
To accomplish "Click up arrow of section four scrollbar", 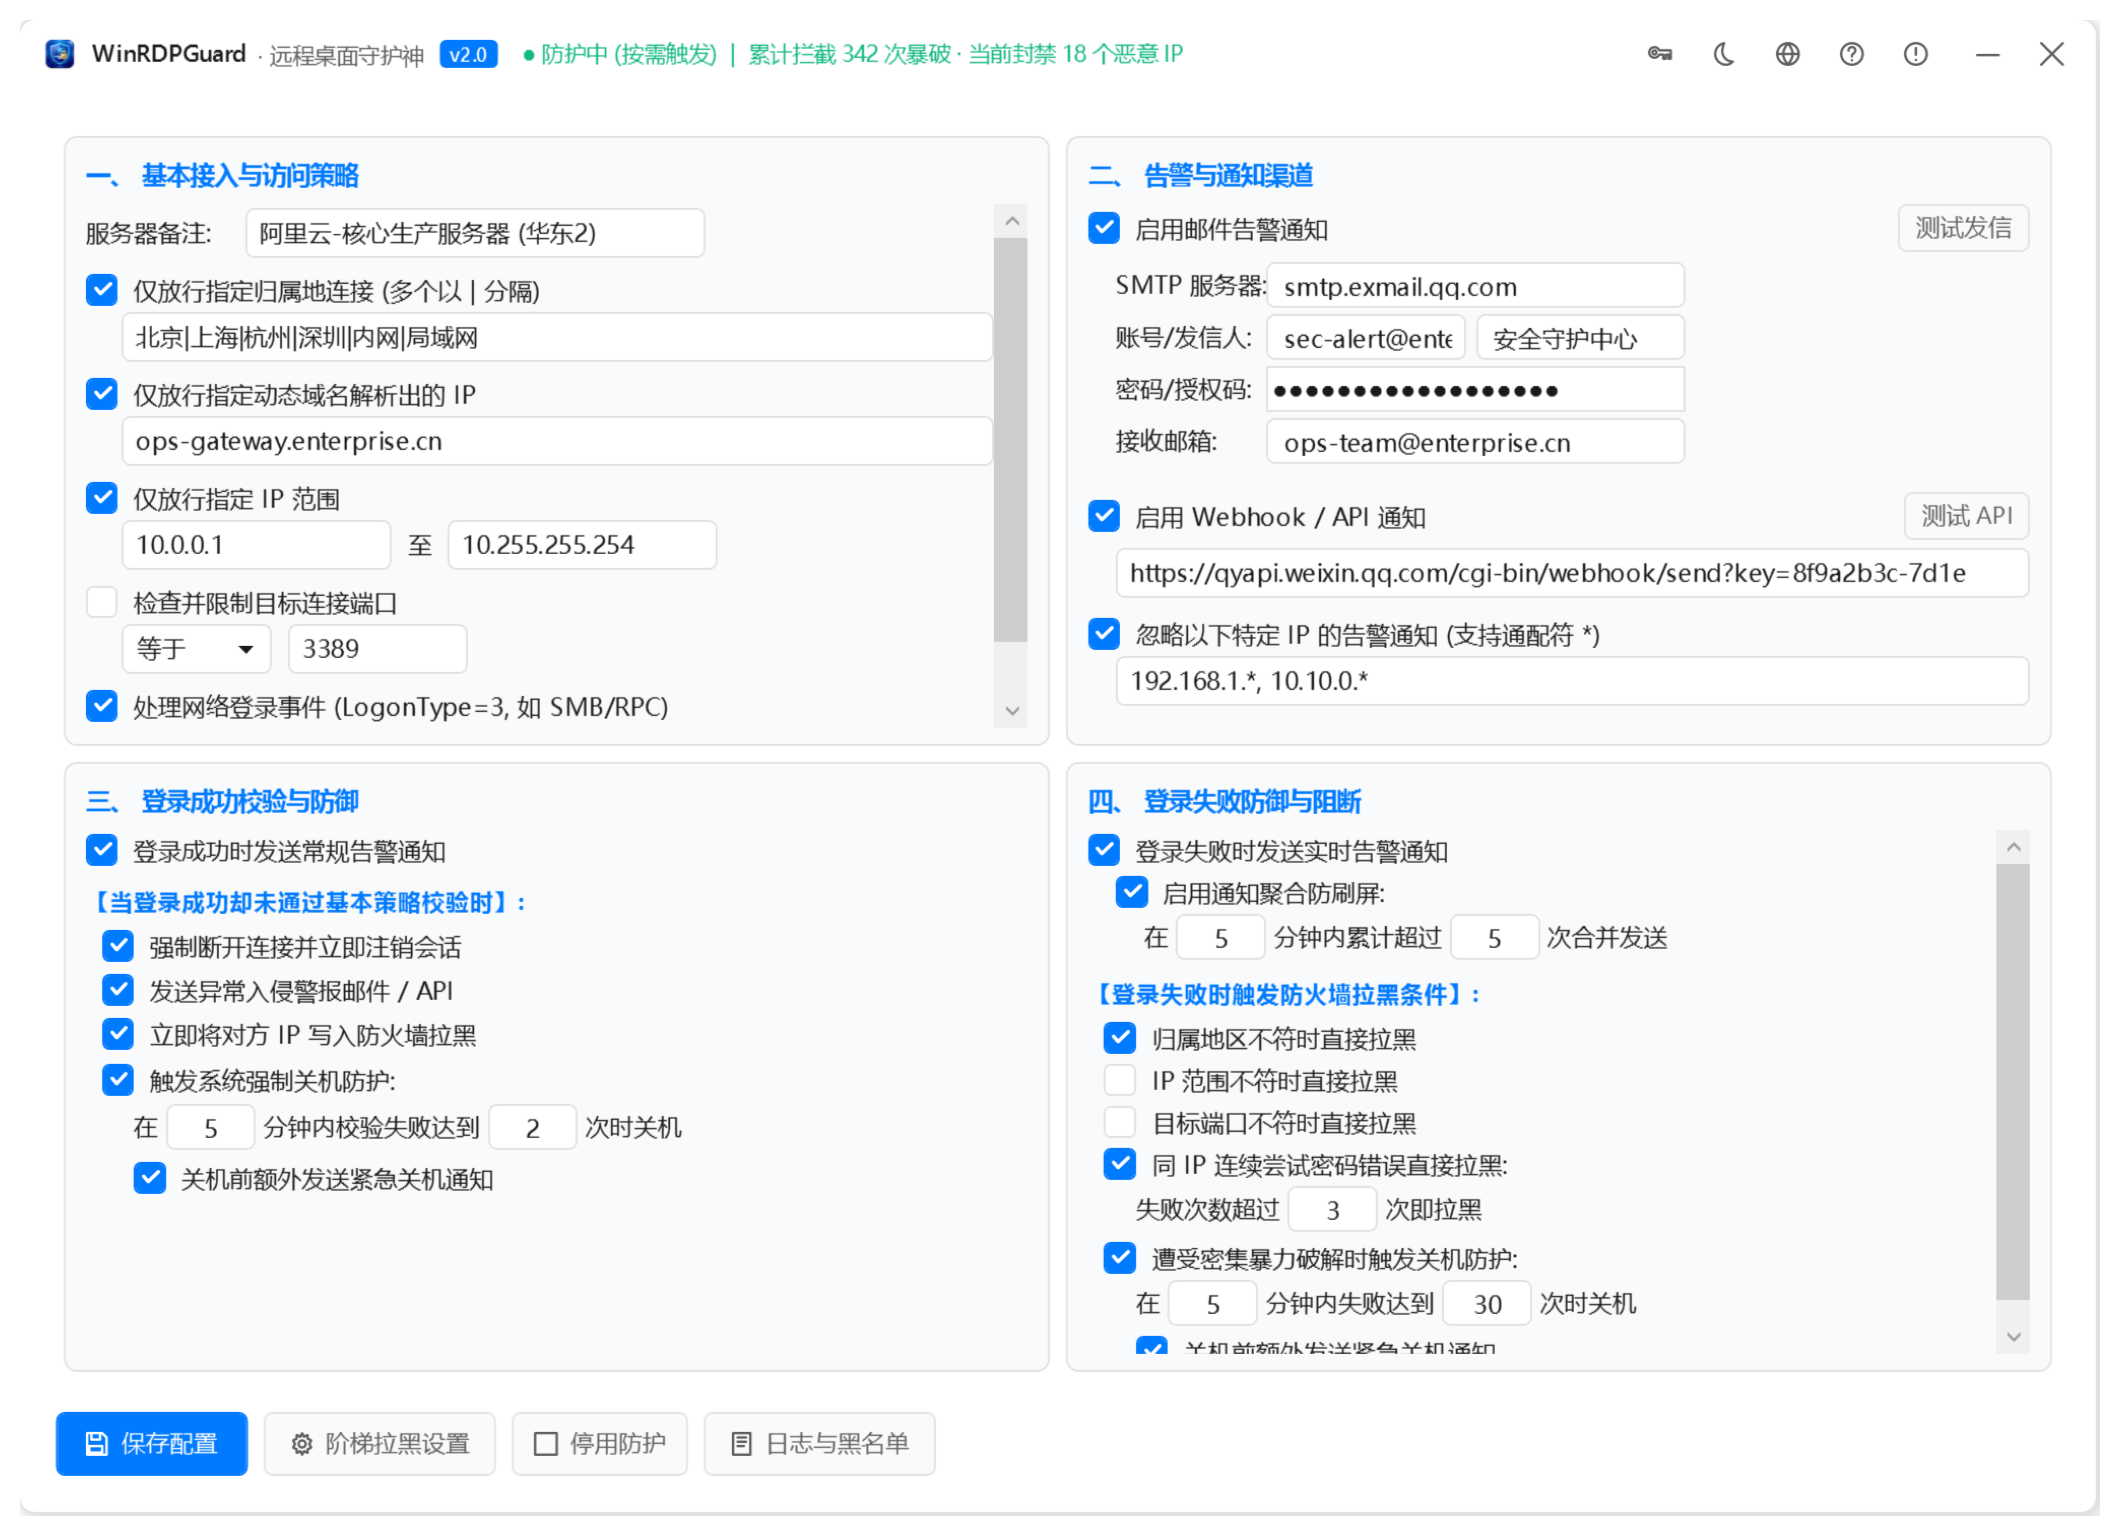I will (x=2013, y=847).
